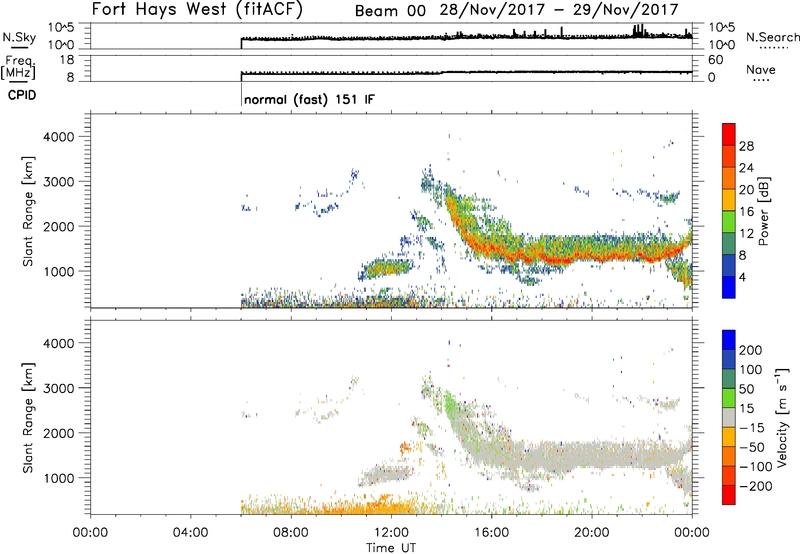Pick the gray segment of Velocity colorbar
Image resolution: width=800 pixels, height=554 pixels.
point(729,417)
